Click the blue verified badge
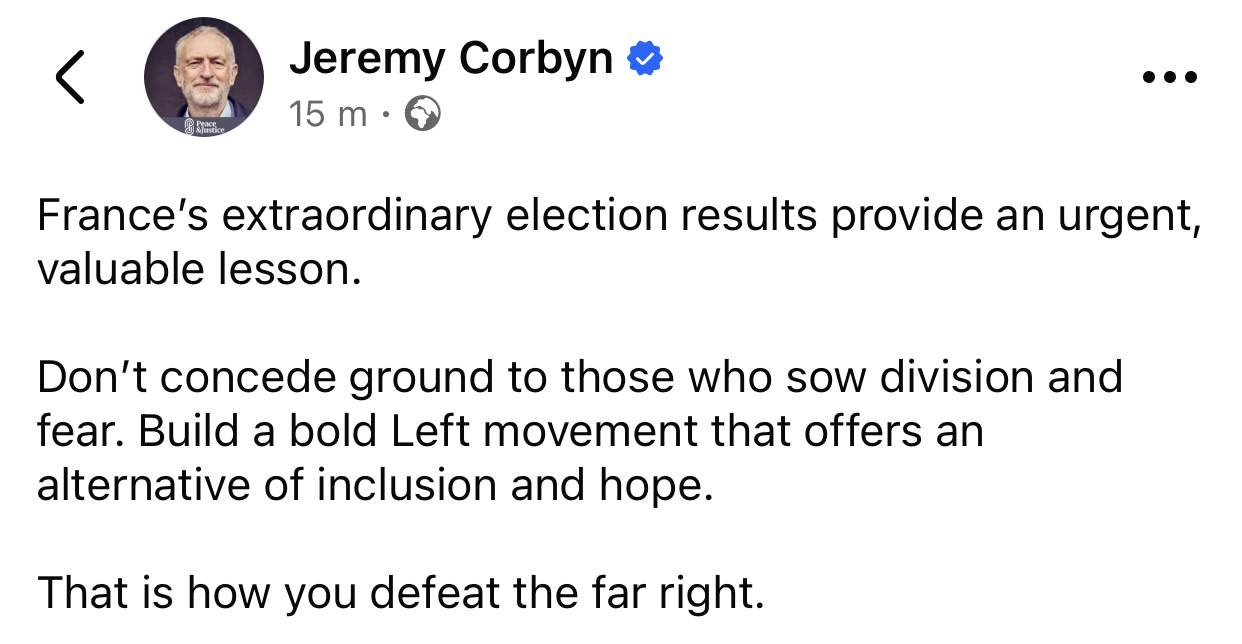The image size is (1242, 644). pos(645,61)
